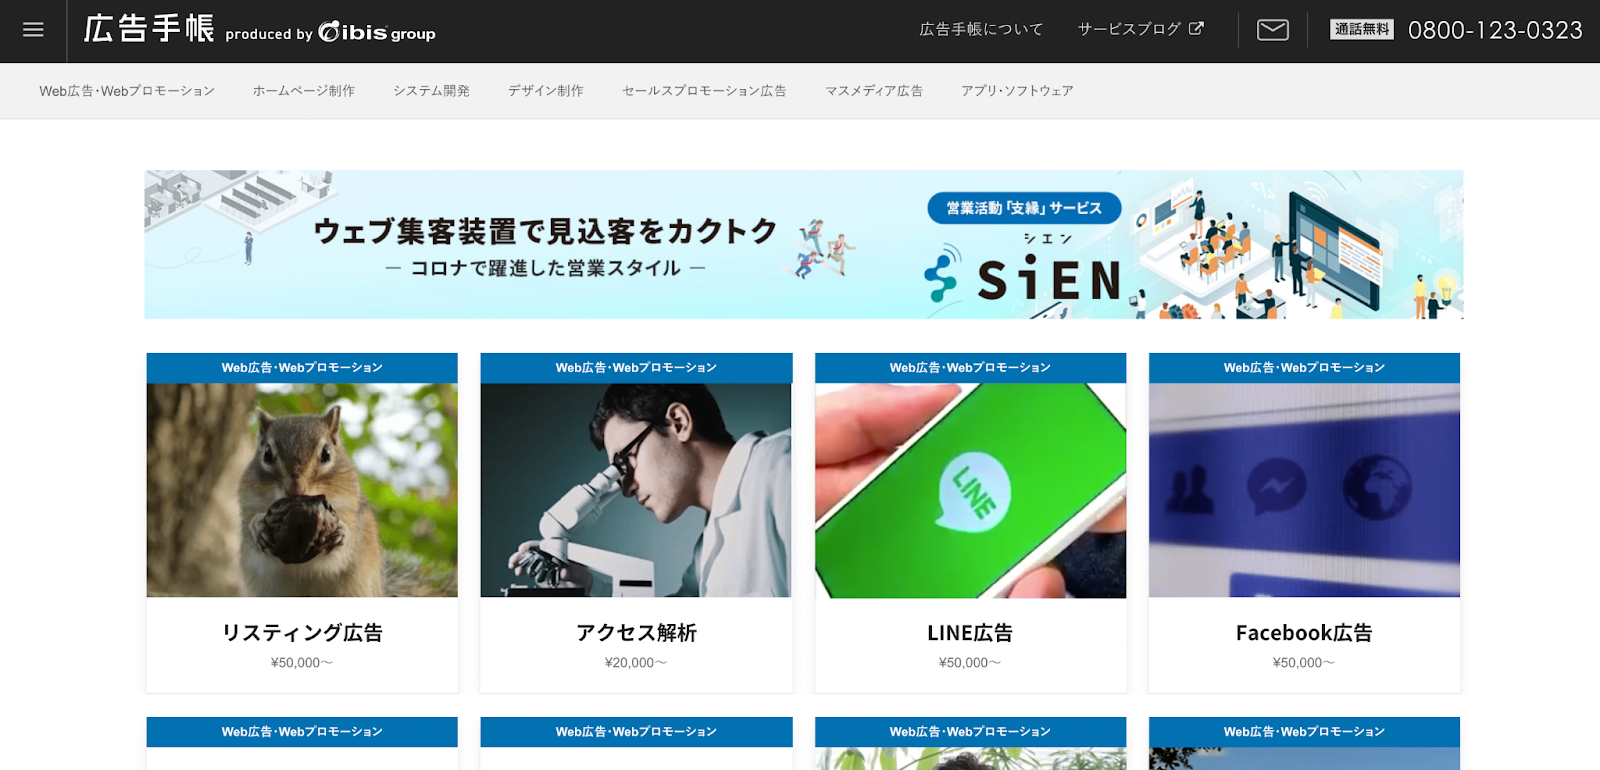
Task: Open the squirrel image of リスティング広告
Action: pos(302,490)
